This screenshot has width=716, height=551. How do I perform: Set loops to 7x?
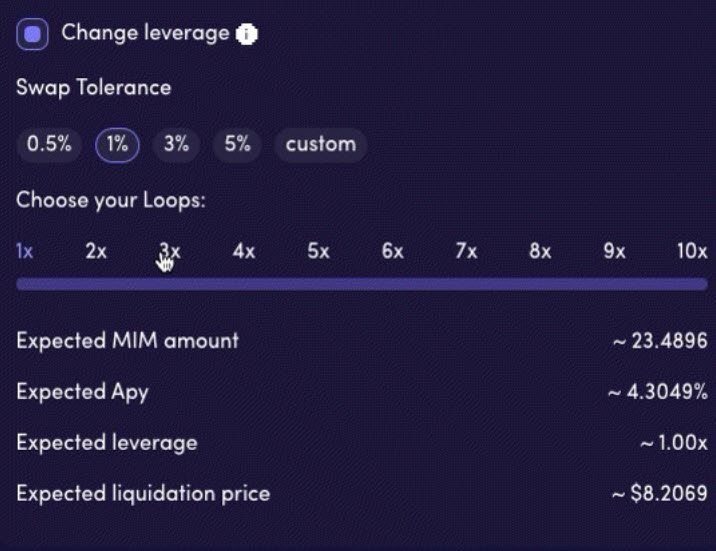tap(466, 251)
